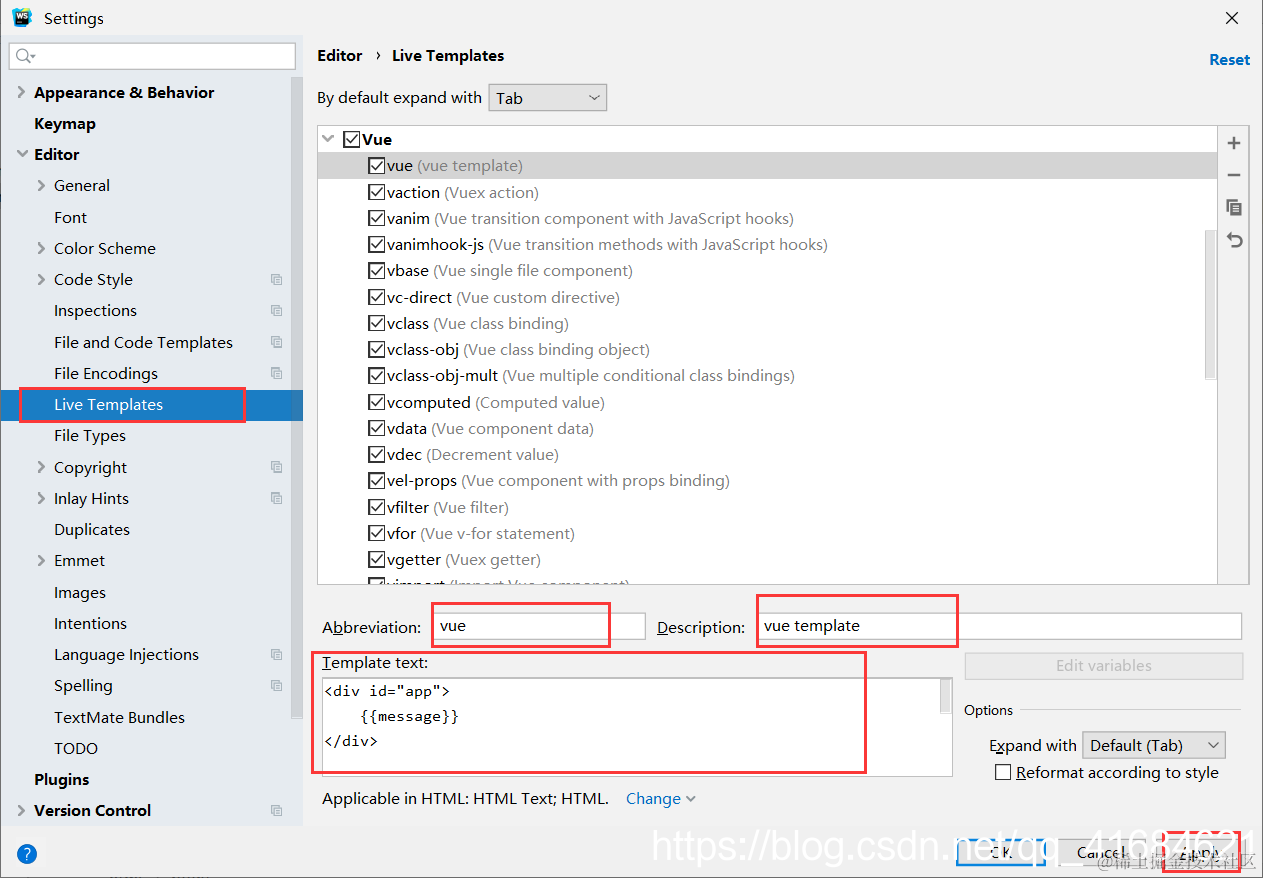Open the Change context dropdown link
The width and height of the screenshot is (1263, 878).
coord(660,798)
